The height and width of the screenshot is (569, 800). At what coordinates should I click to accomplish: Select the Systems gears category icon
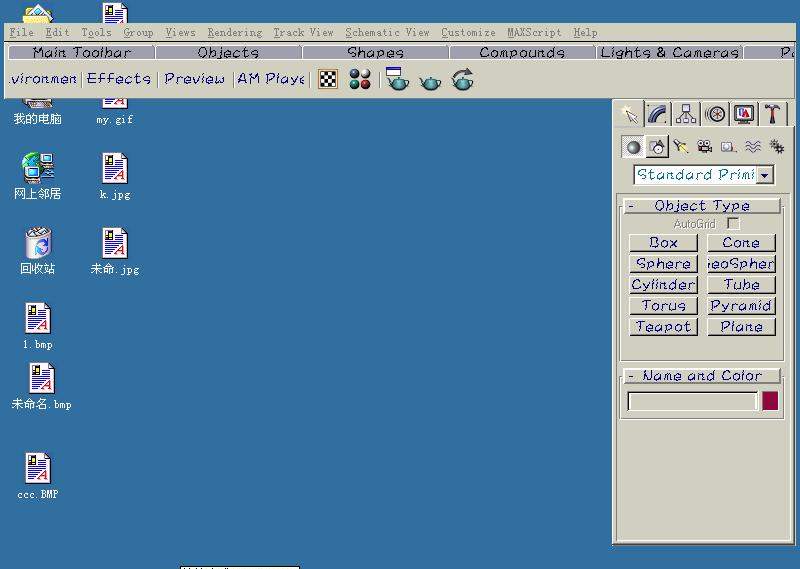(777, 147)
